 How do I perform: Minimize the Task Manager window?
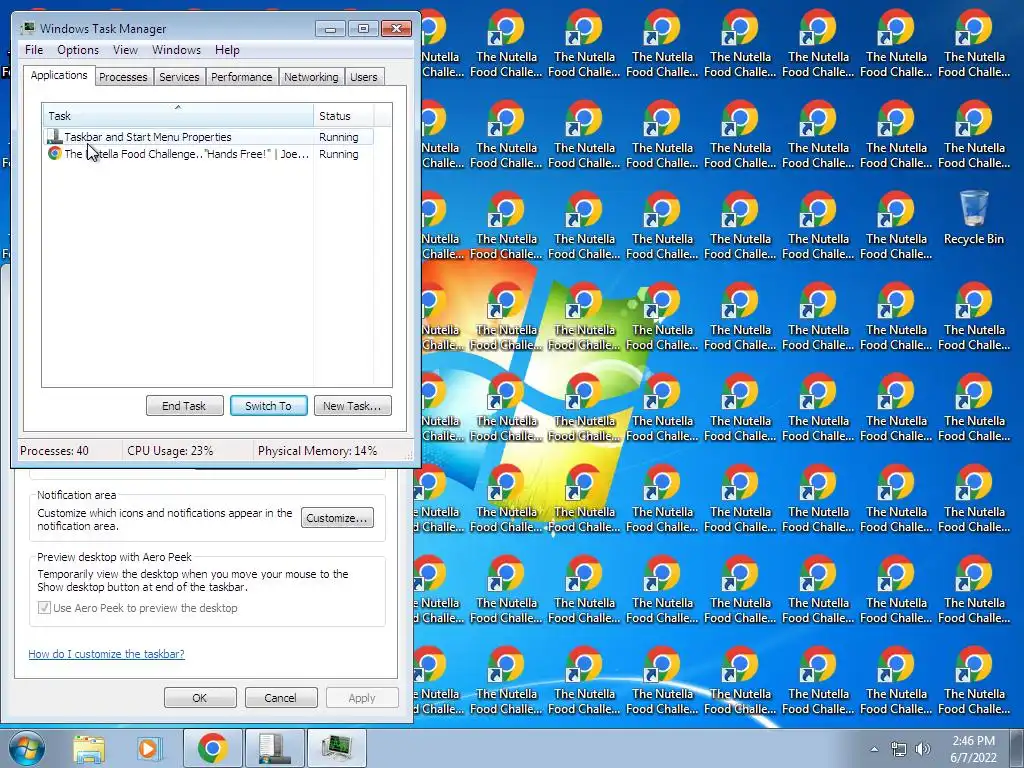tap(330, 28)
